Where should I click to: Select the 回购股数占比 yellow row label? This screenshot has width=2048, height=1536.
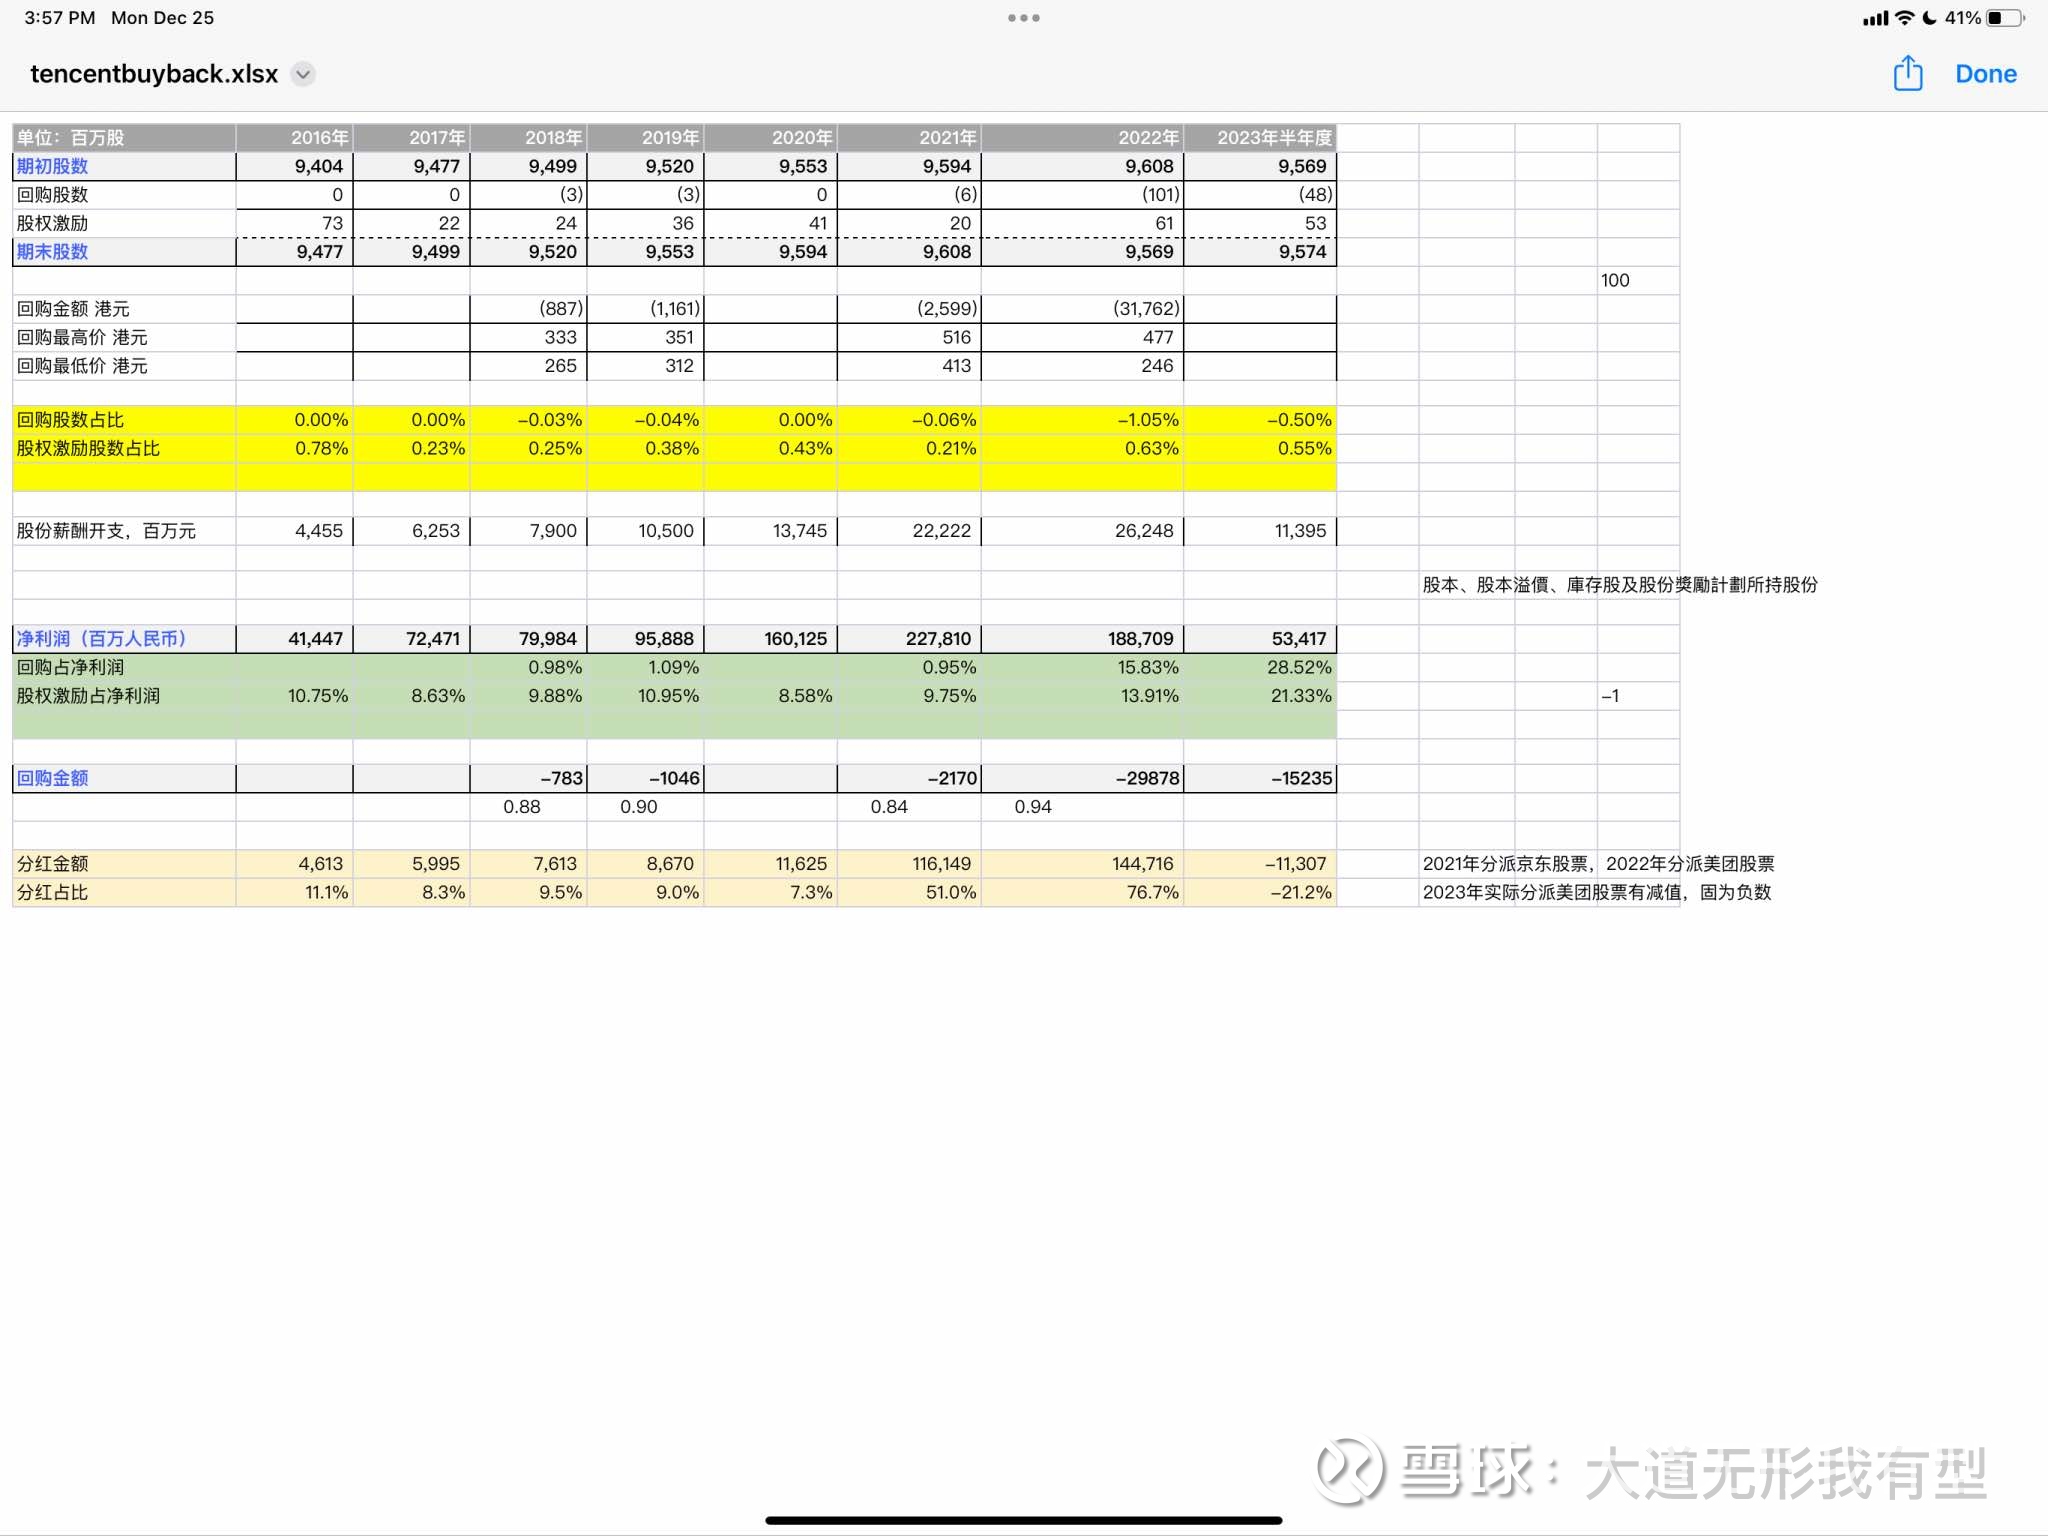tap(124, 420)
